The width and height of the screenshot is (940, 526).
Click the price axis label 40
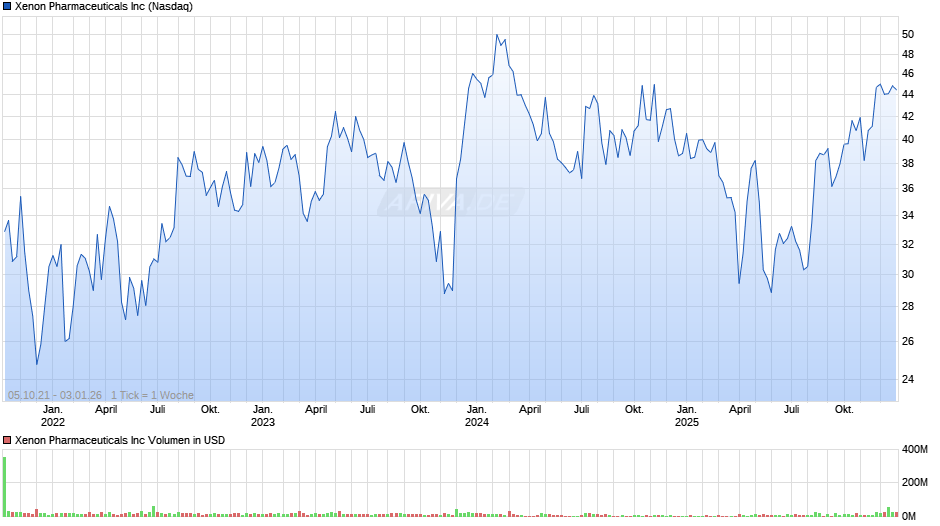pos(908,139)
